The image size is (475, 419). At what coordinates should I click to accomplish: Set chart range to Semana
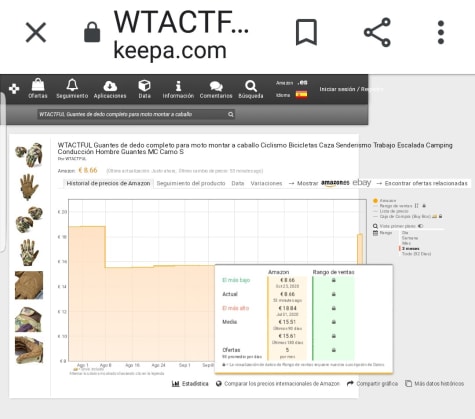410,238
